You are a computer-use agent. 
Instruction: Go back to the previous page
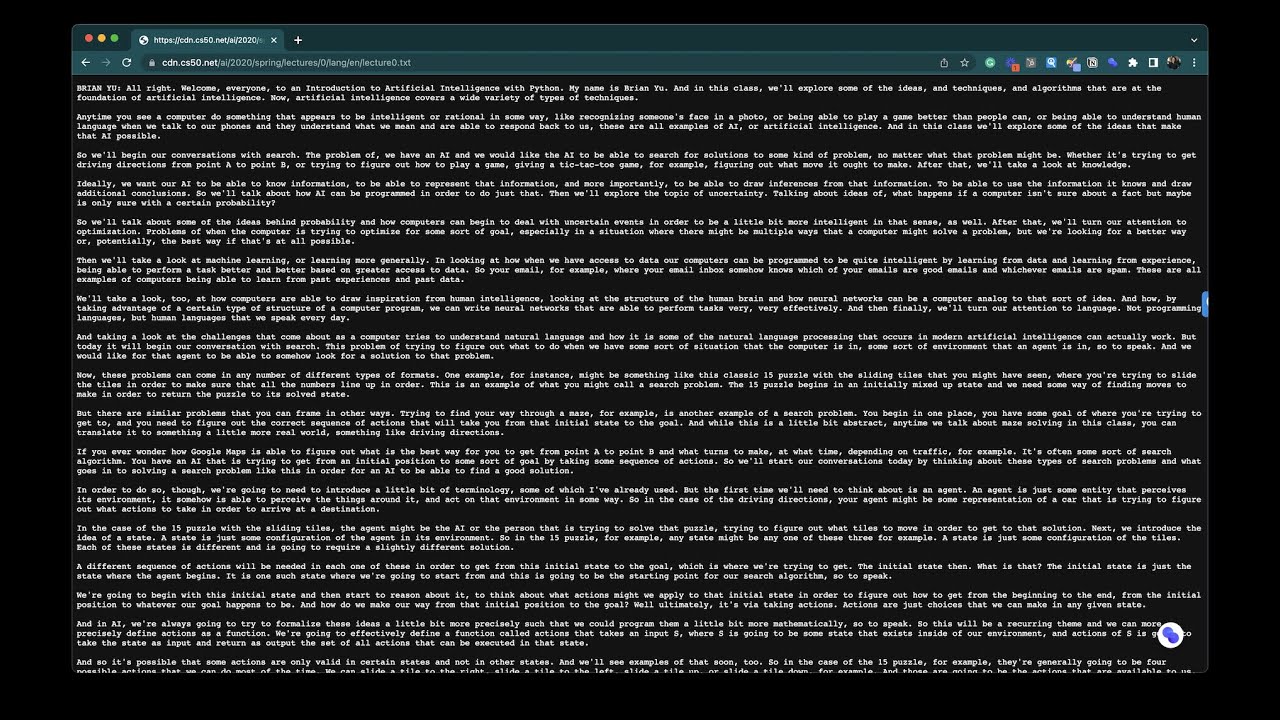86,62
